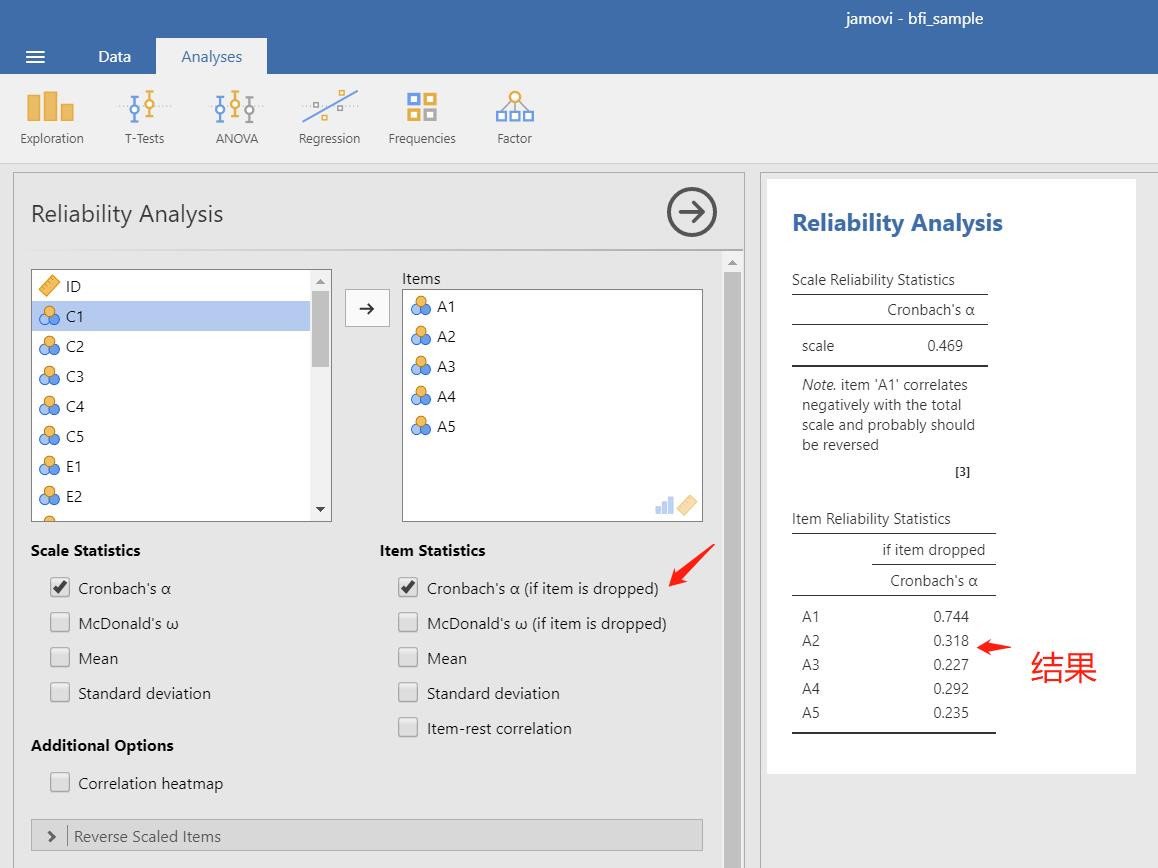Click the variable list scroll down arrow

tap(321, 509)
